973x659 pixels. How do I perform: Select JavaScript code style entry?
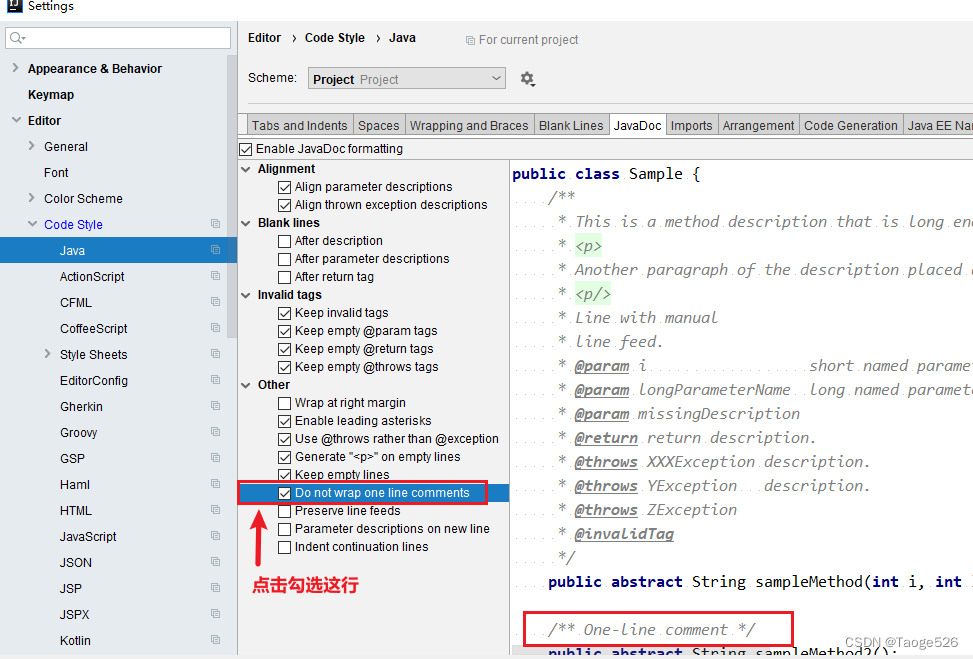click(88, 536)
